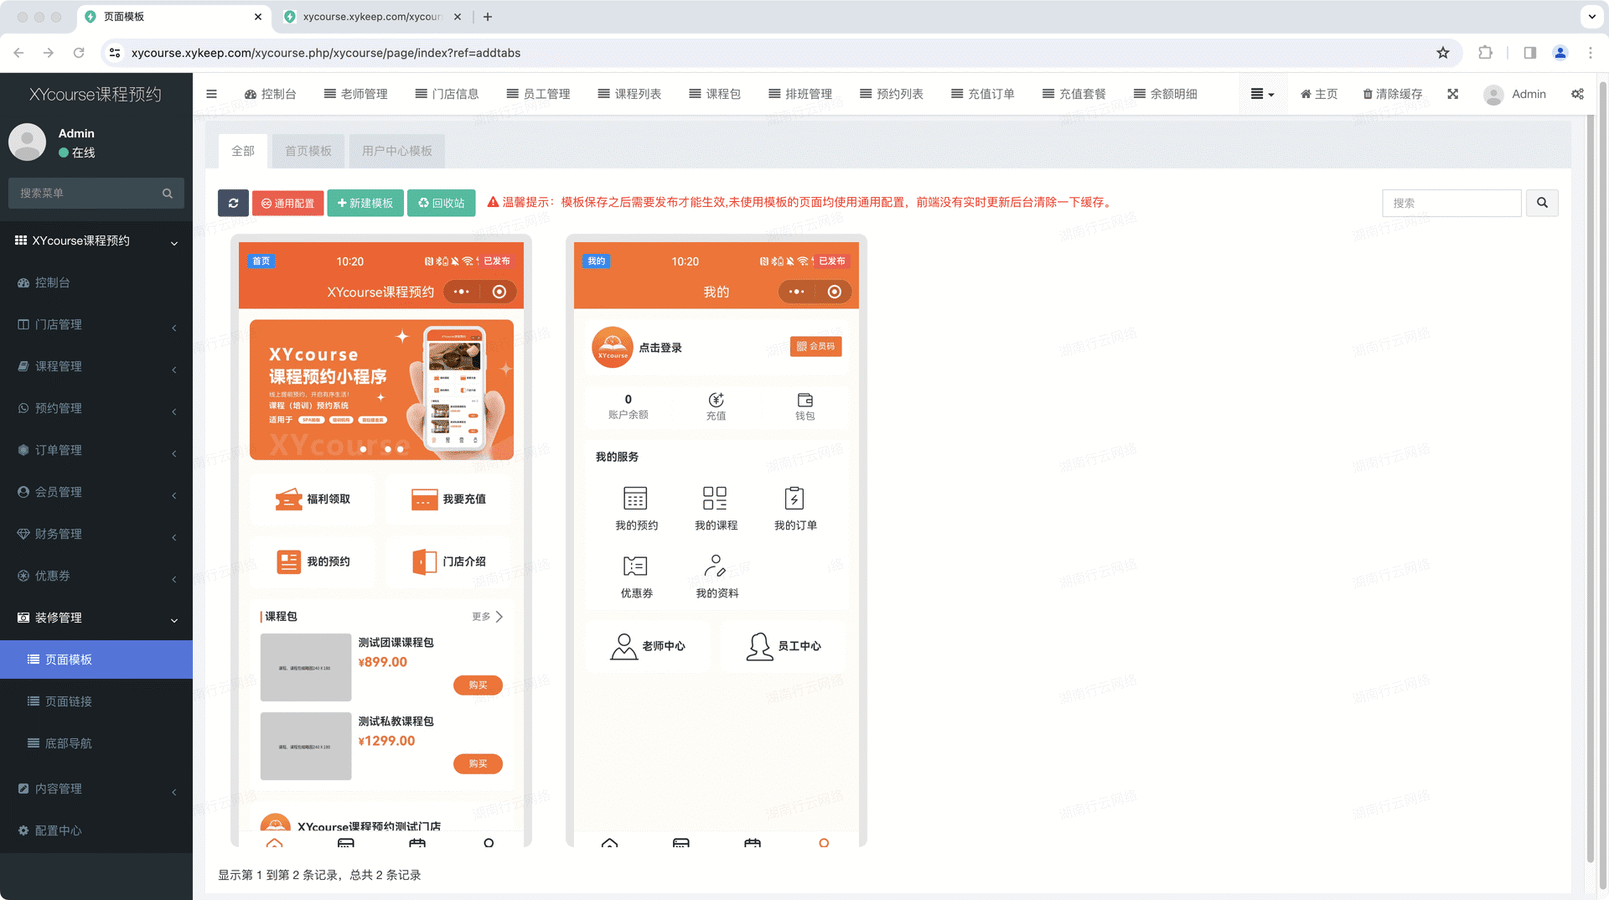Viewport: 1609px width, 900px height.
Task: Click the 会员码 QR code button
Action: (815, 347)
